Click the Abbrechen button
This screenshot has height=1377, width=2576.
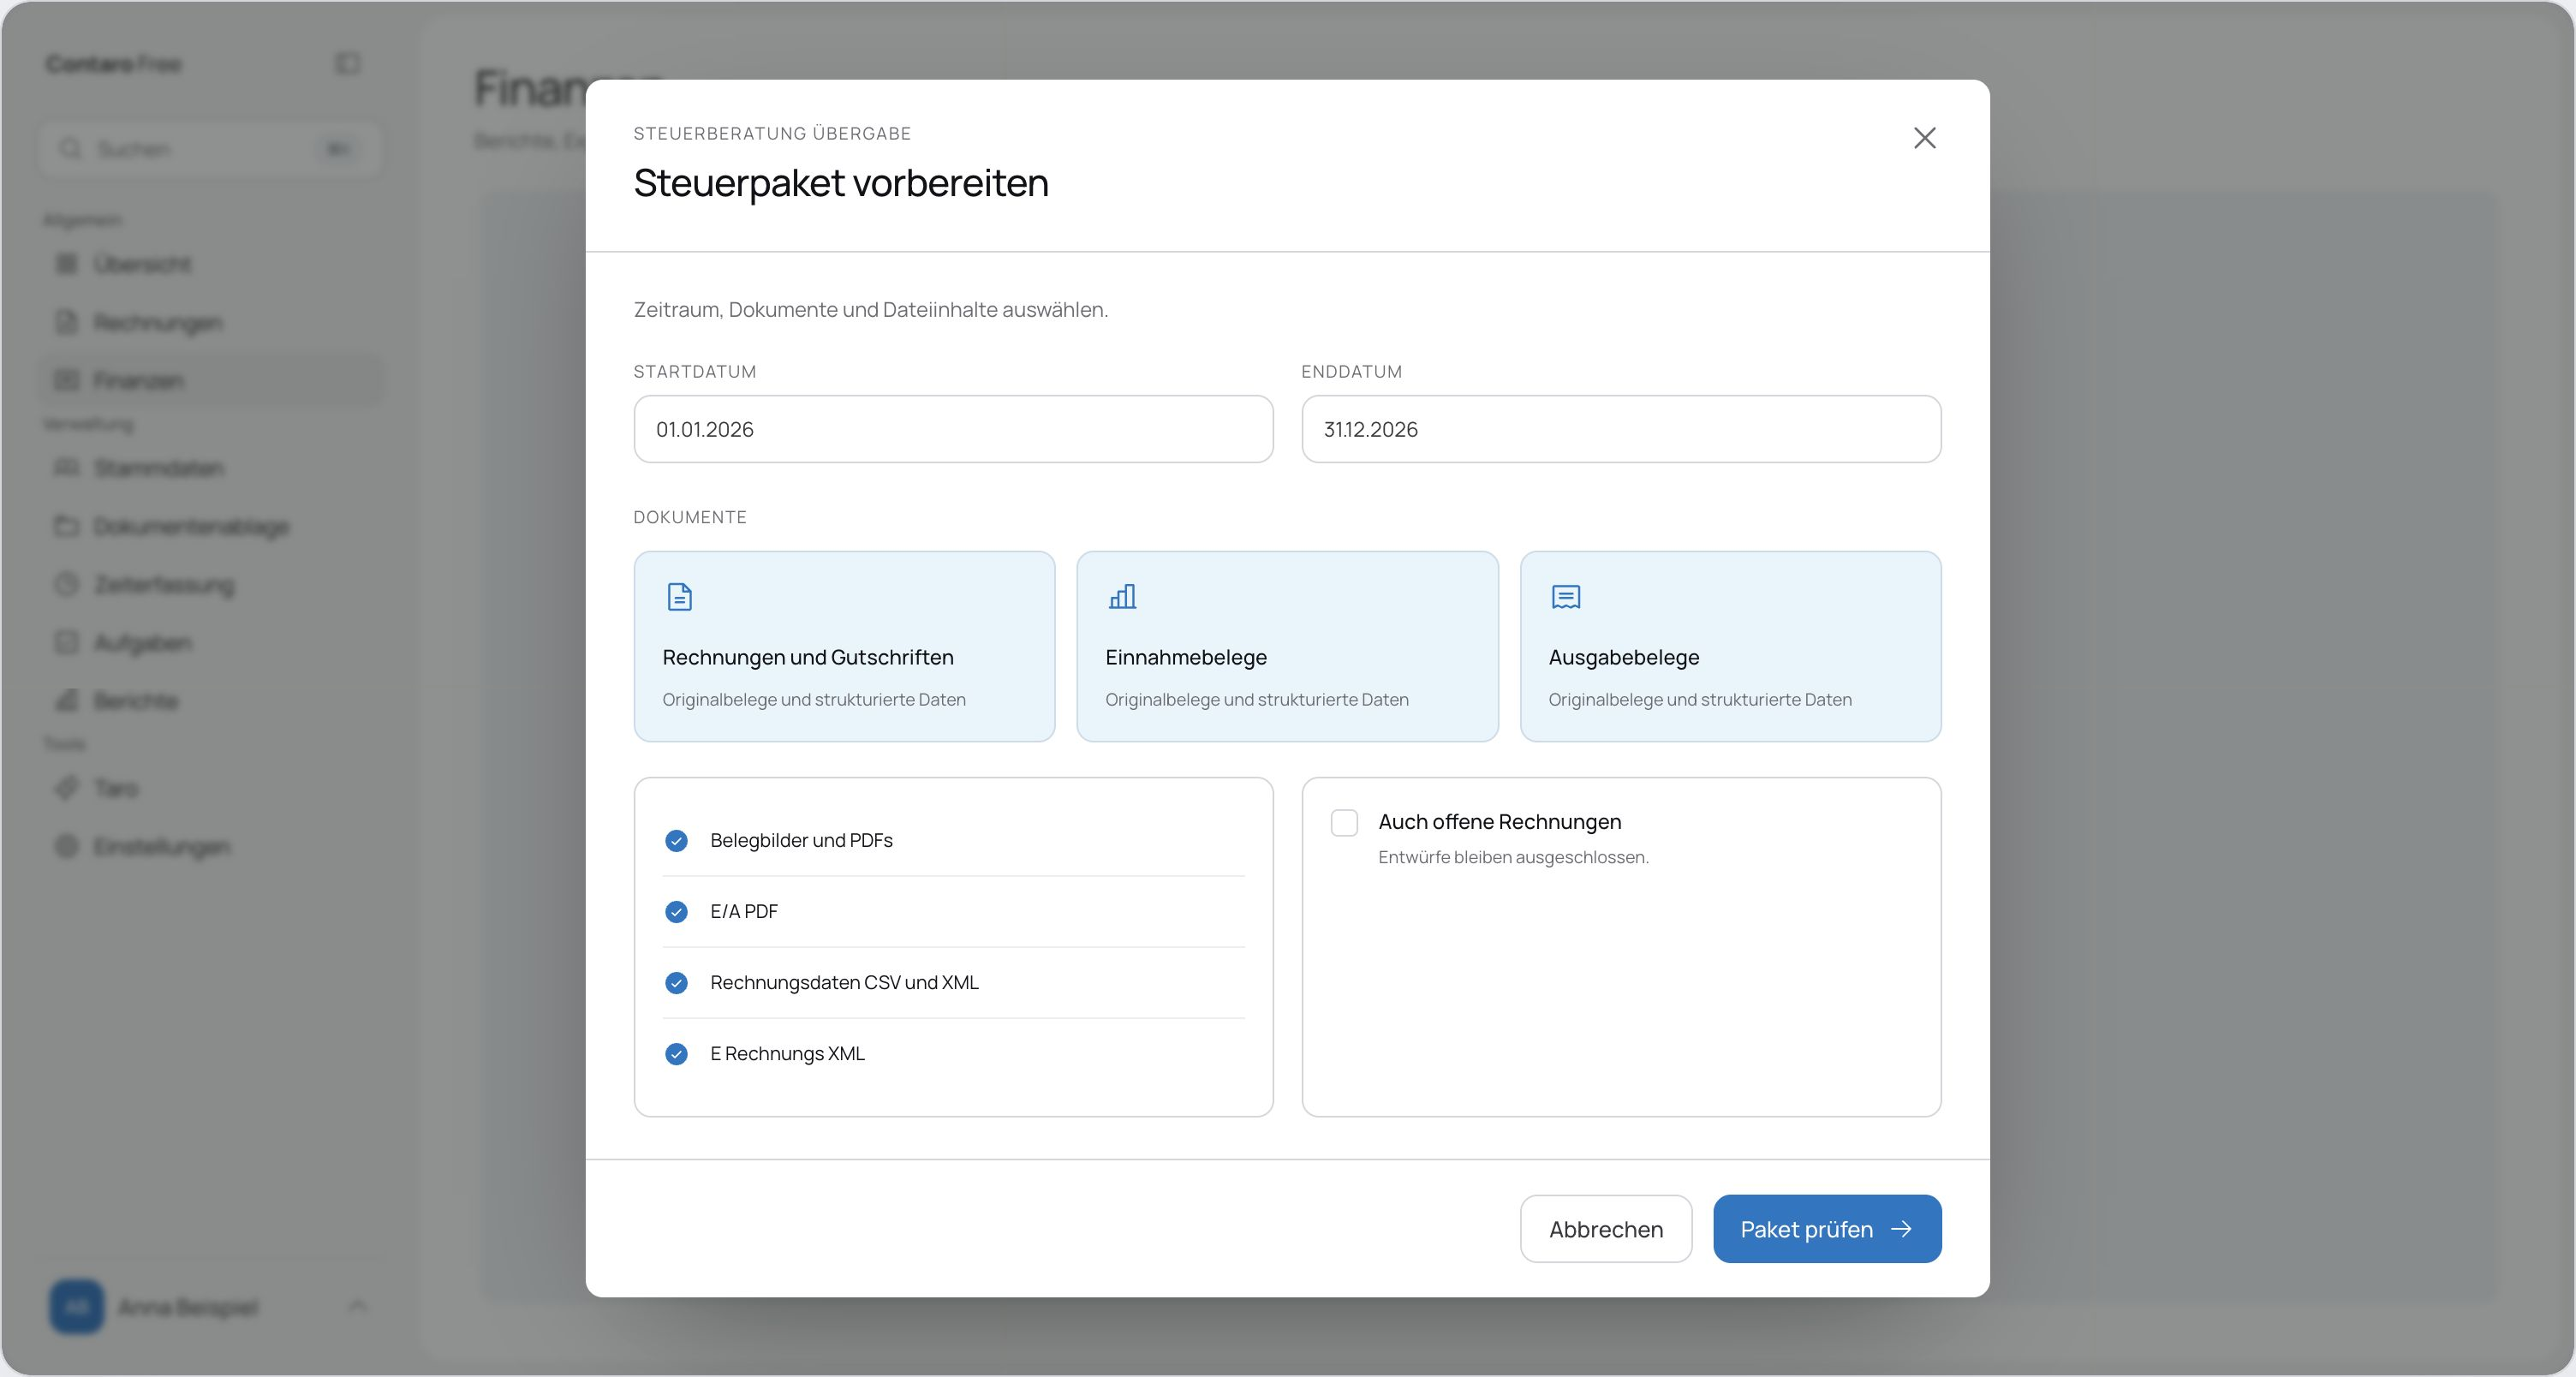(1605, 1229)
